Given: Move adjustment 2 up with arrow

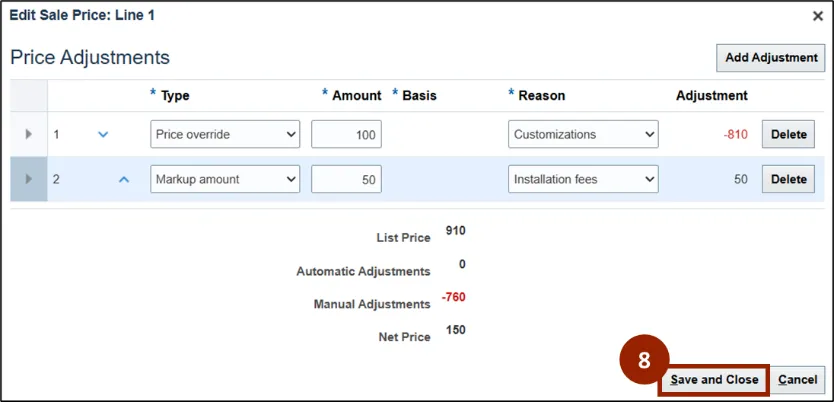Looking at the screenshot, I should pyautogui.click(x=124, y=179).
